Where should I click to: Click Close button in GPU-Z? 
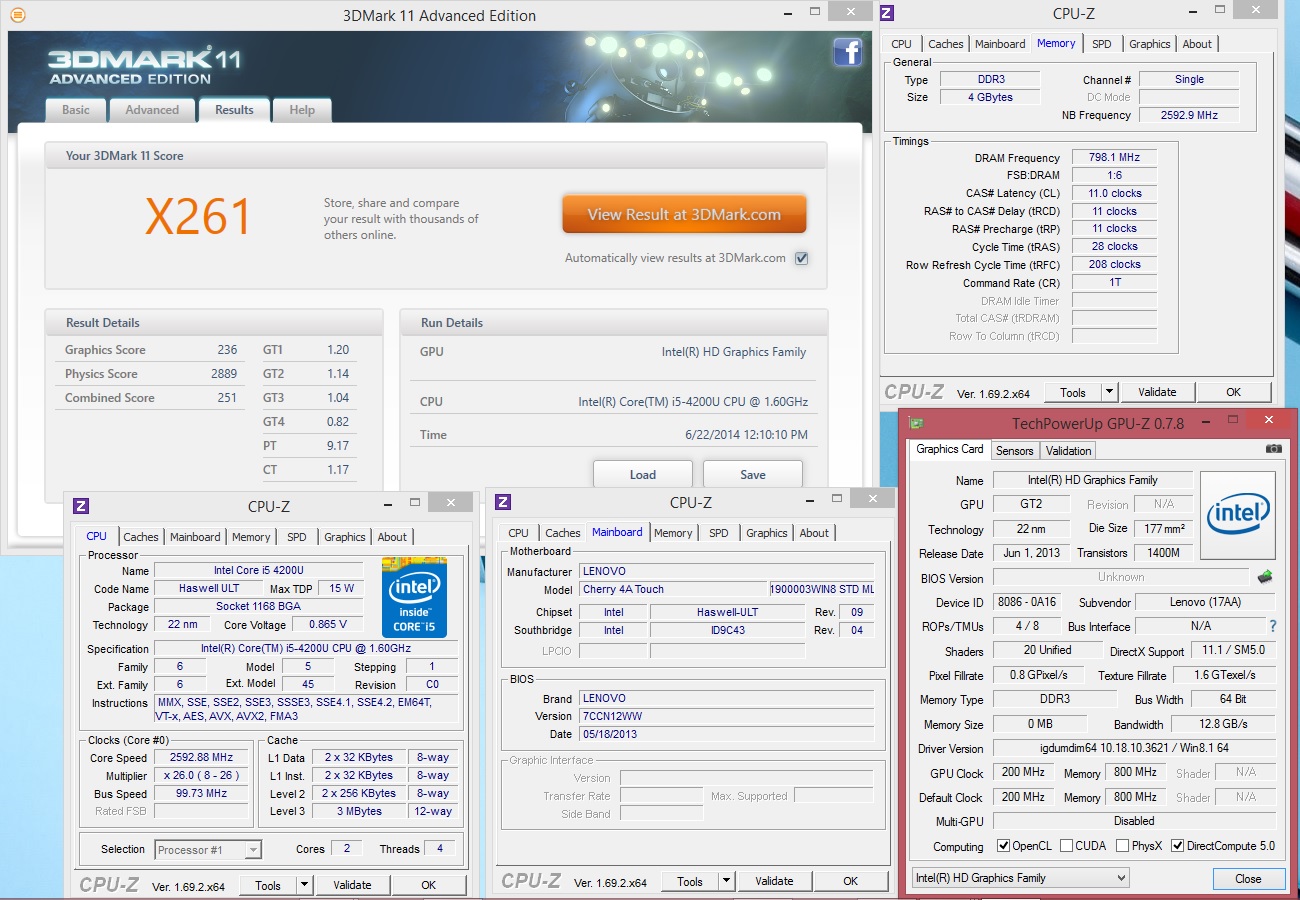(1248, 879)
